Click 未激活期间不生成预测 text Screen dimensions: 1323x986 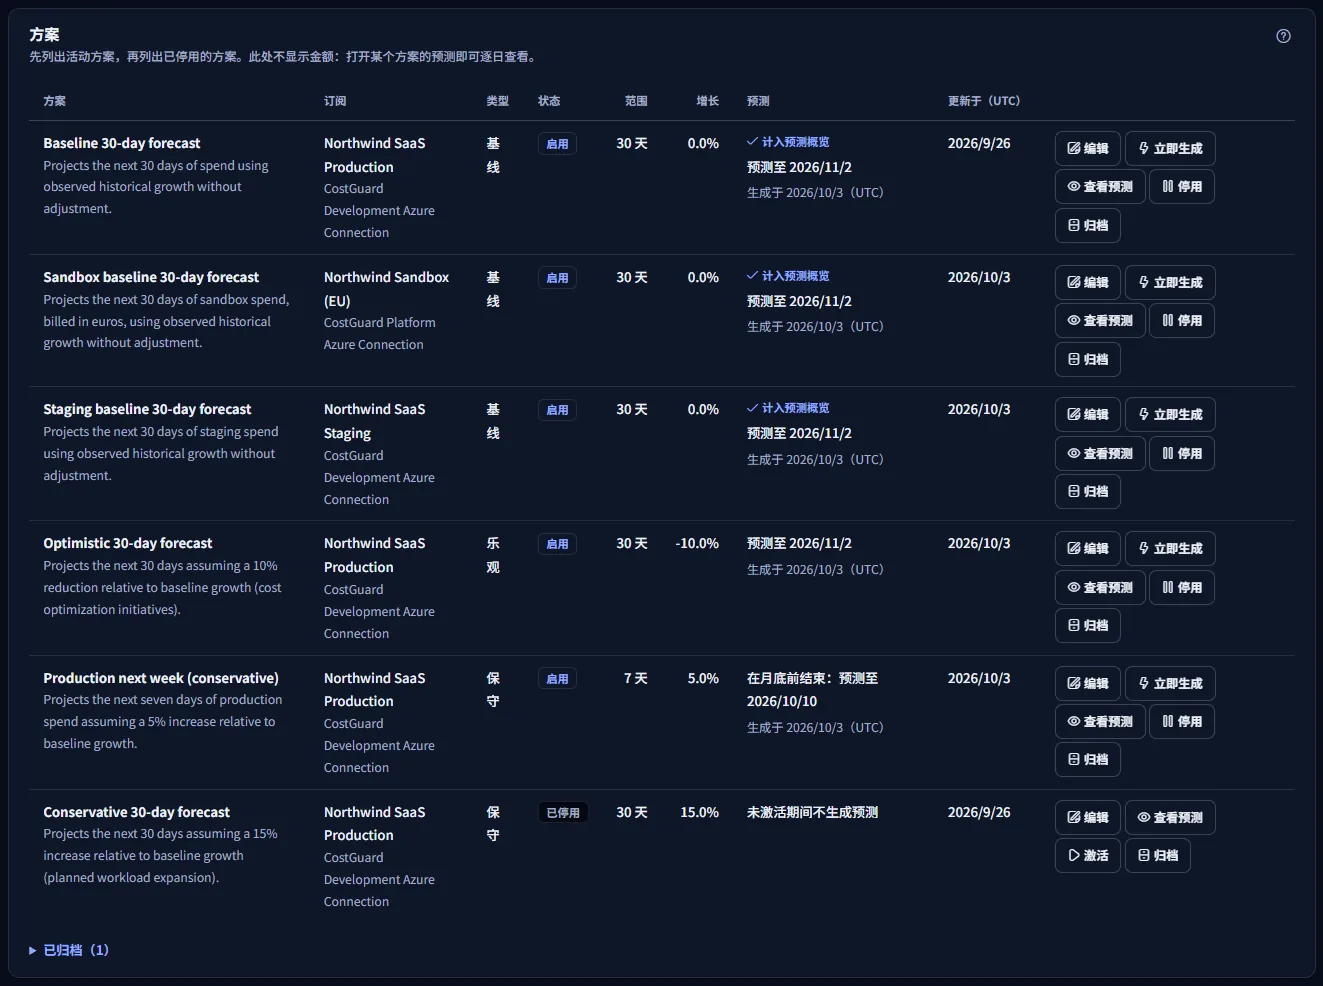813,812
